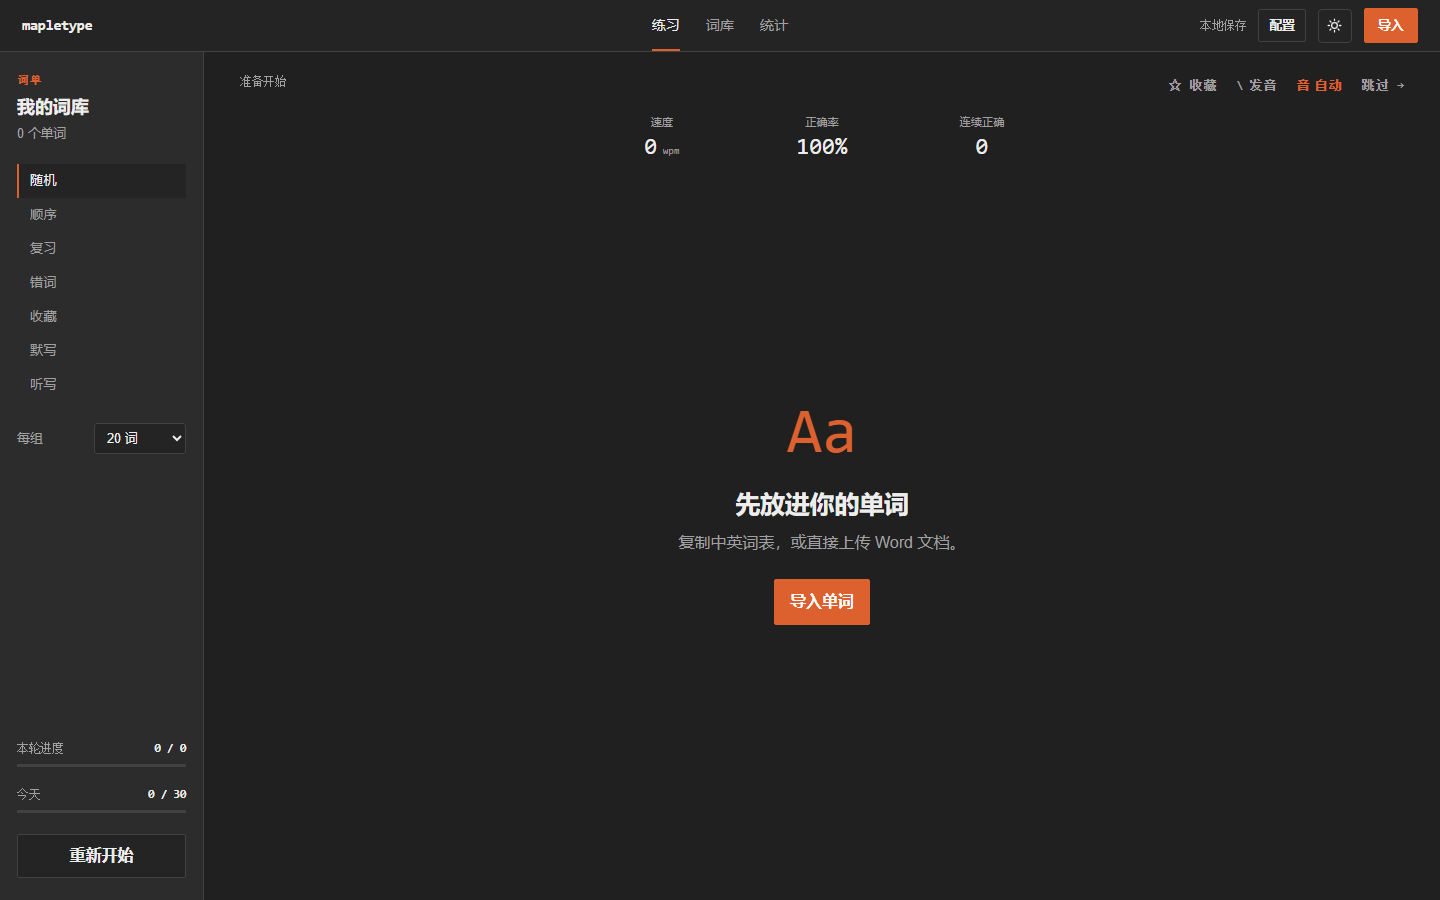Select 顺序 practice mode
The height and width of the screenshot is (900, 1440).
pos(101,215)
